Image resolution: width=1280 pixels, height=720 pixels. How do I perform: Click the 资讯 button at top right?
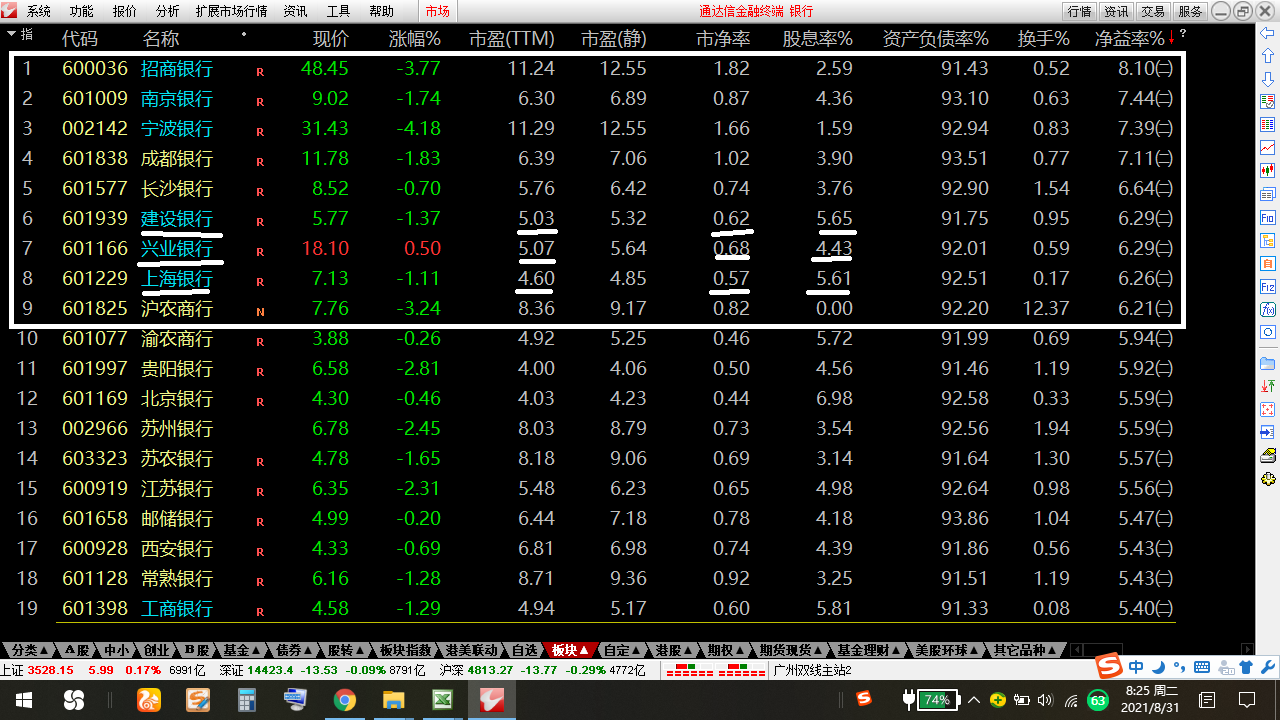[x=1116, y=11]
